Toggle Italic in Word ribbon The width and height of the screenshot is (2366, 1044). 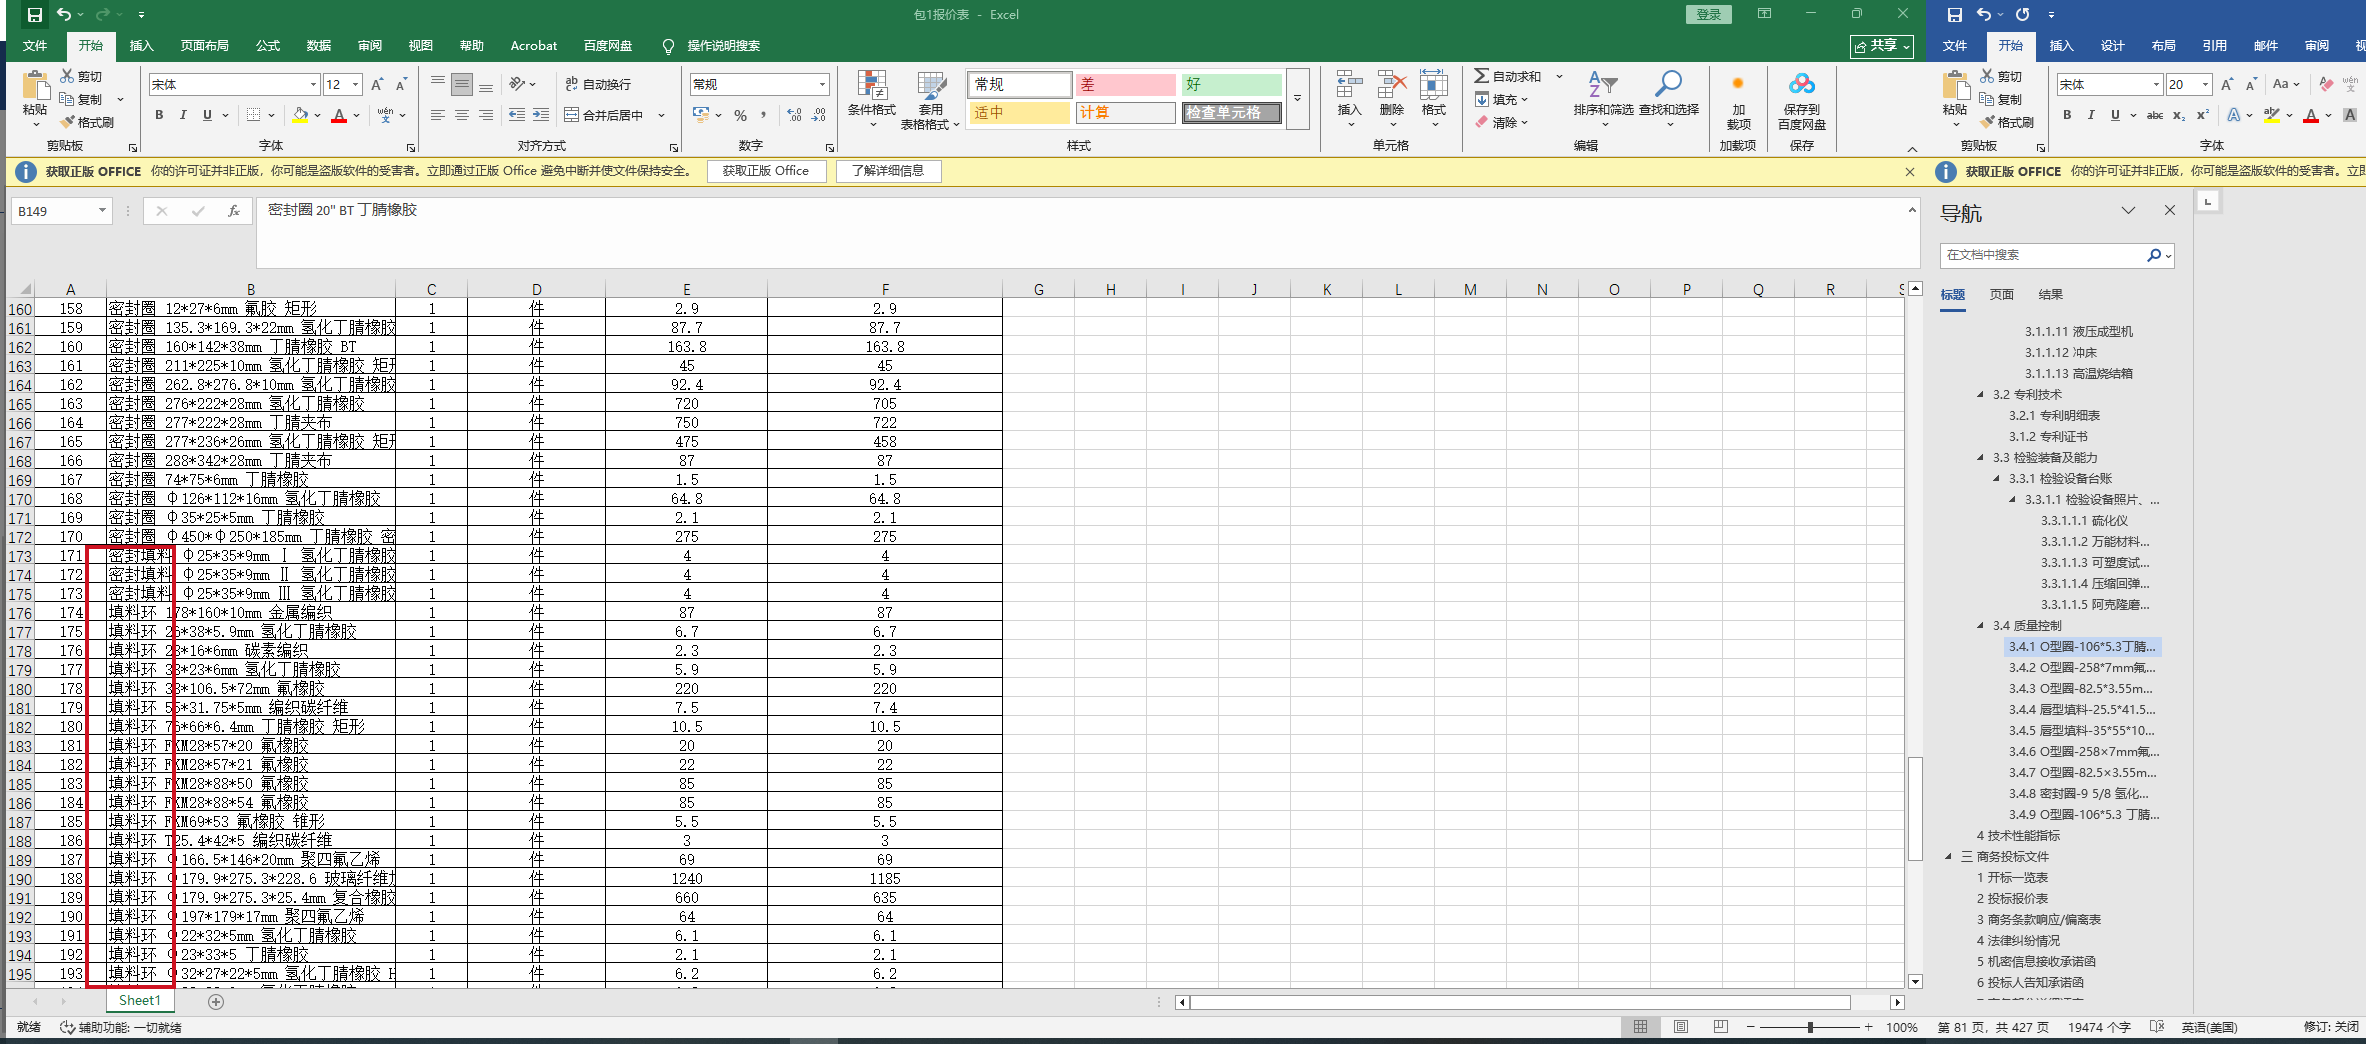2091,115
